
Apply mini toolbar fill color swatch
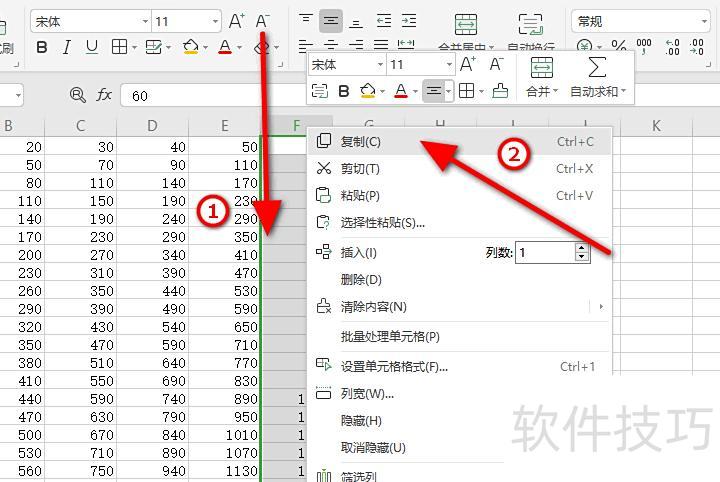(x=368, y=91)
